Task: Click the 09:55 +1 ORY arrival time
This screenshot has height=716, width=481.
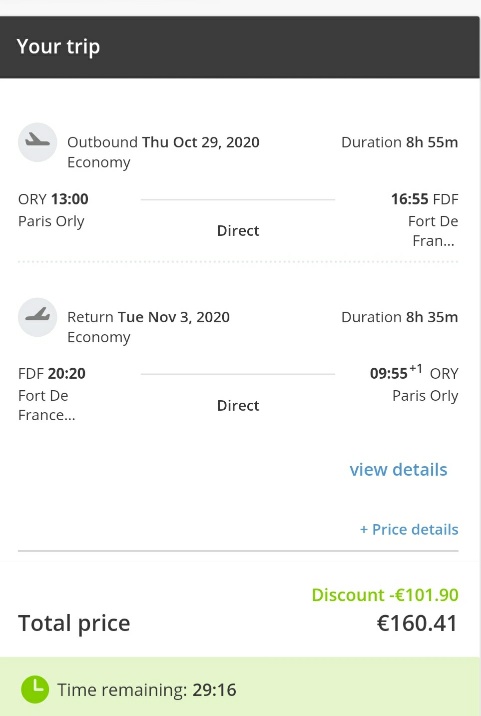Action: (x=414, y=373)
